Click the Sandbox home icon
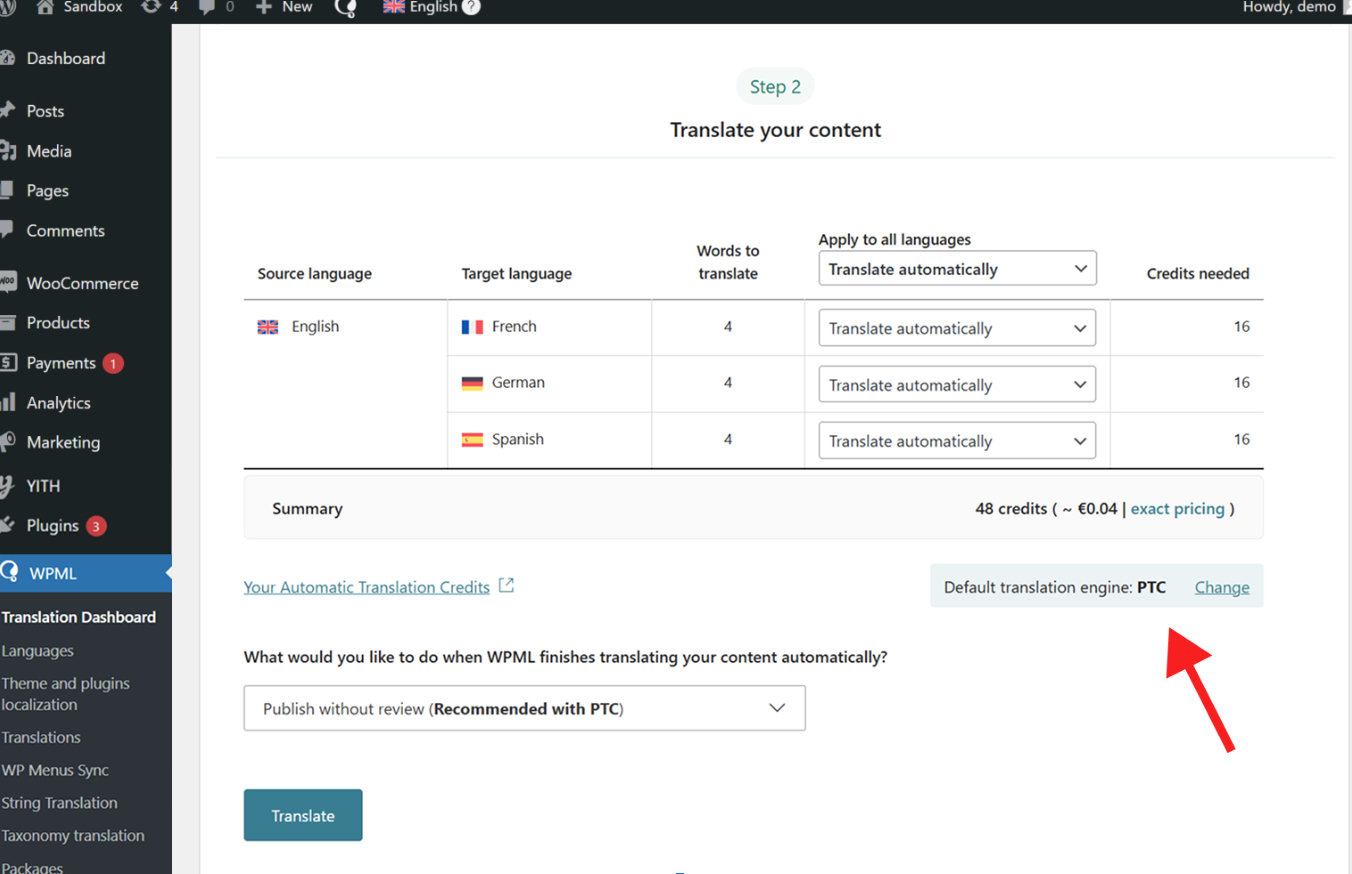The height and width of the screenshot is (874, 1352). [45, 7]
